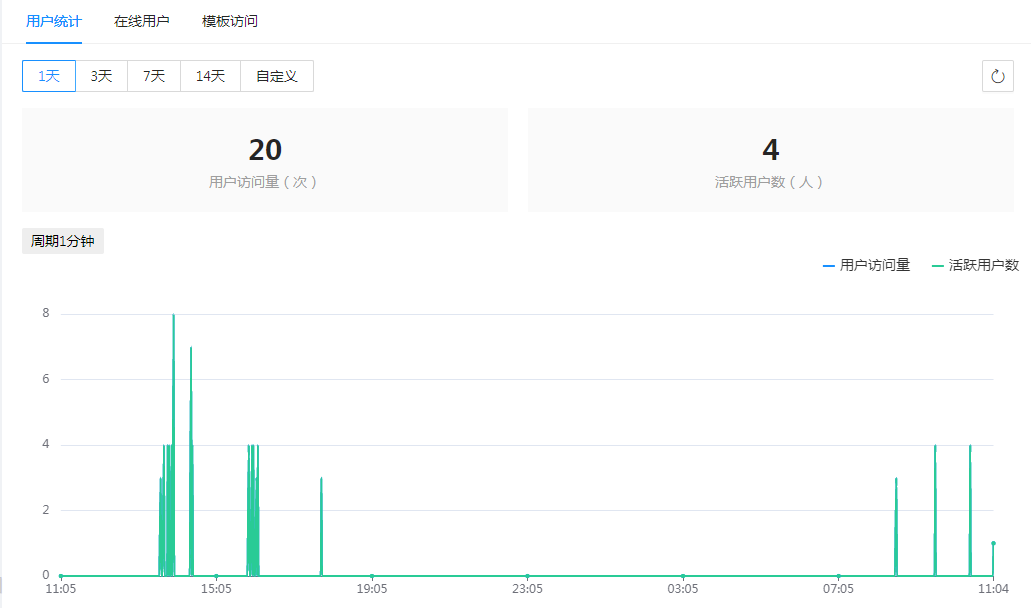Click the final data point at 11:04
Image resolution: width=1031 pixels, height=608 pixels.
click(993, 543)
